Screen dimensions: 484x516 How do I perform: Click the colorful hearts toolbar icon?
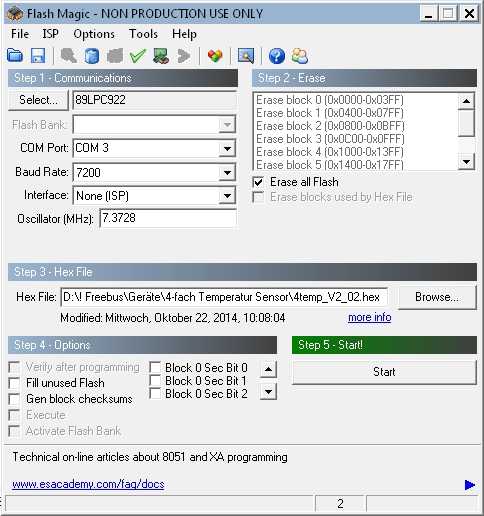point(215,55)
